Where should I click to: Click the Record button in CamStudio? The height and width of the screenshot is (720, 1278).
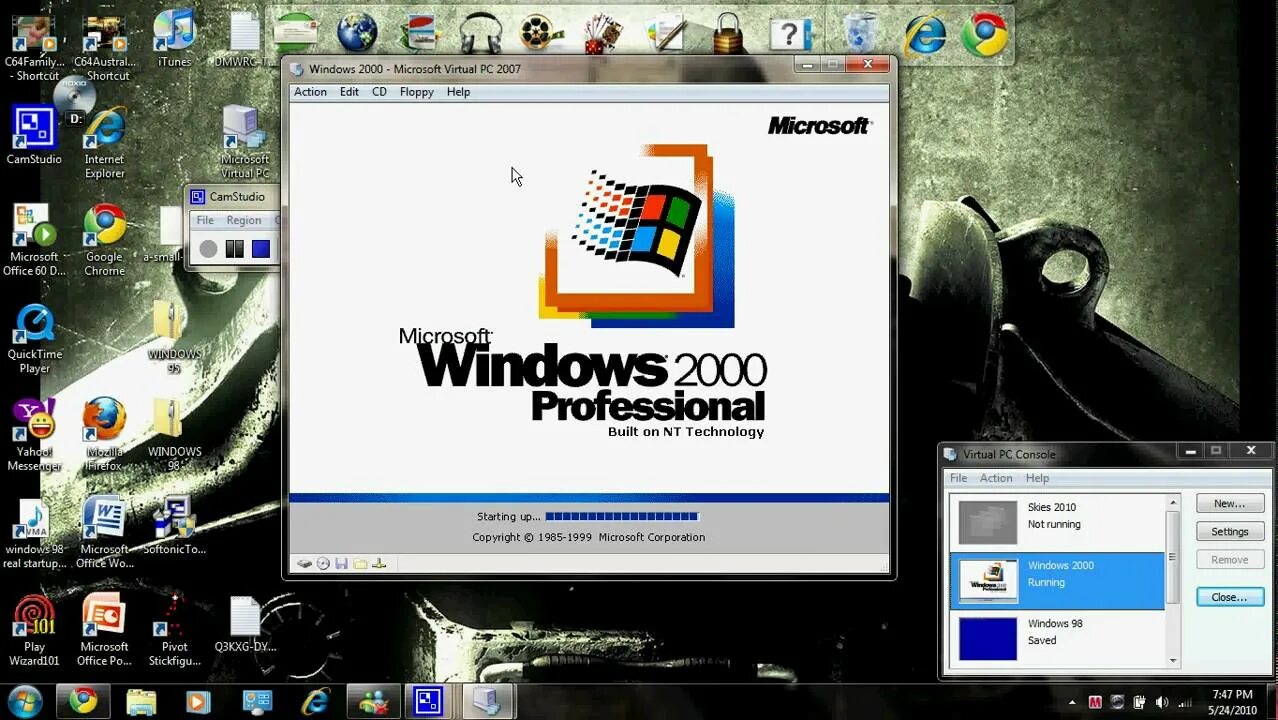[207, 248]
